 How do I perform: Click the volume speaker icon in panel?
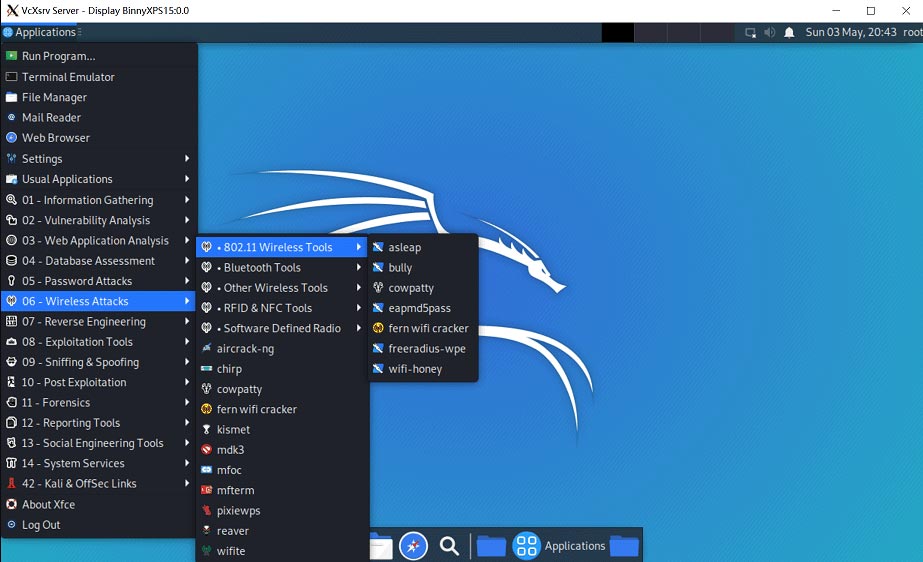pyautogui.click(x=769, y=32)
